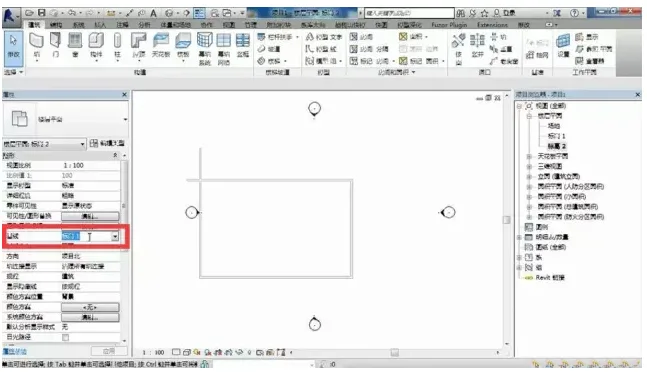
Task: Click Edit button for Visibility/Graphics Overrides
Action: point(90,216)
